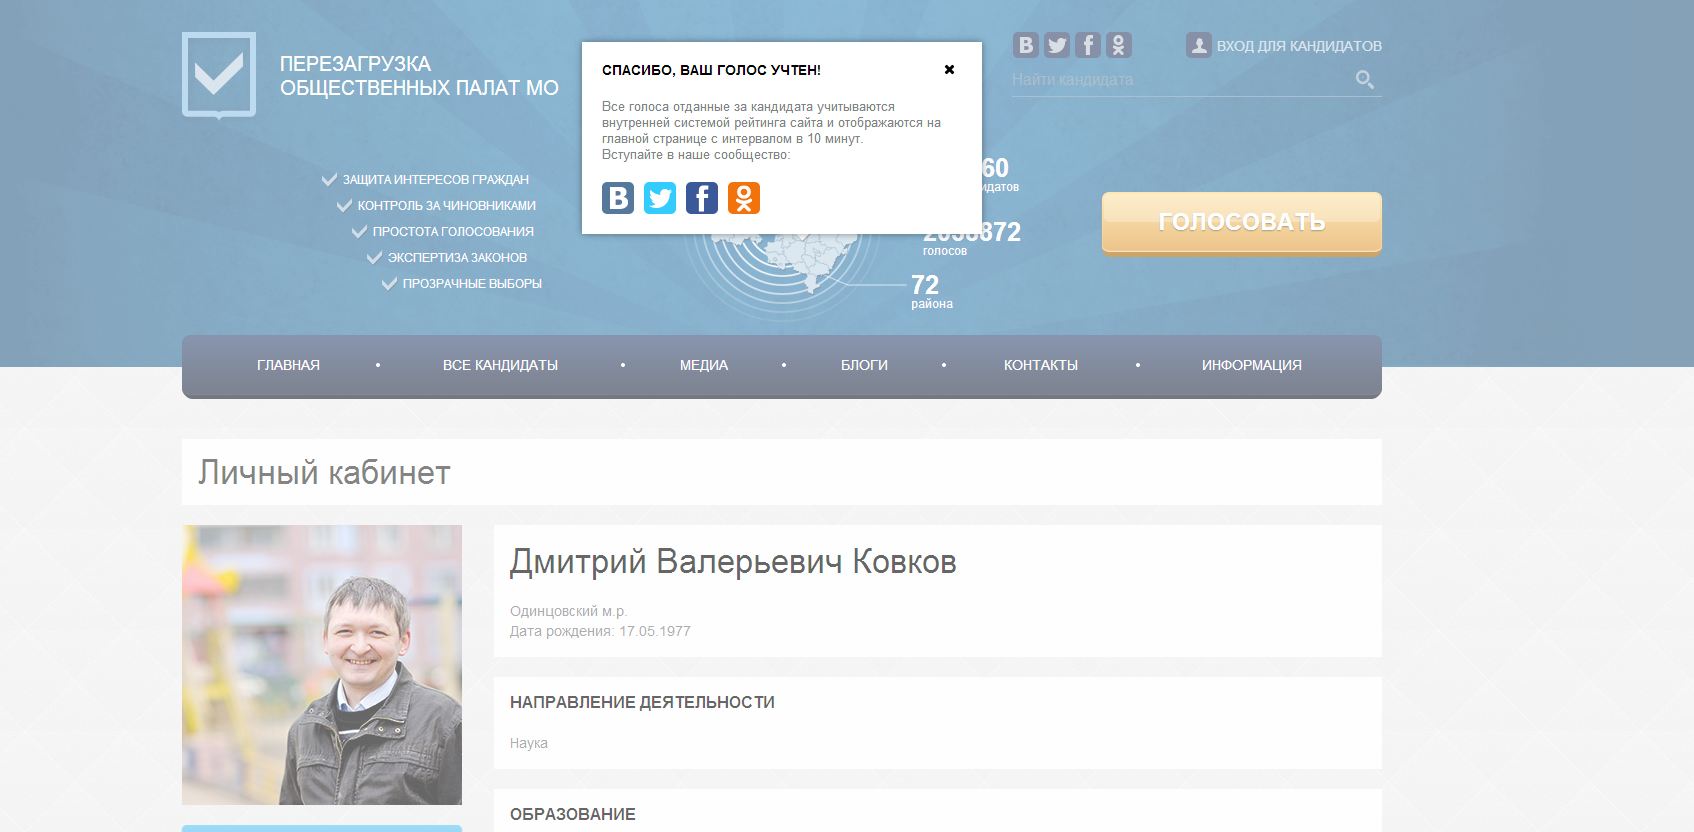Focus the 'Найти кандидата' search field
1694x832 pixels.
(x=1180, y=80)
